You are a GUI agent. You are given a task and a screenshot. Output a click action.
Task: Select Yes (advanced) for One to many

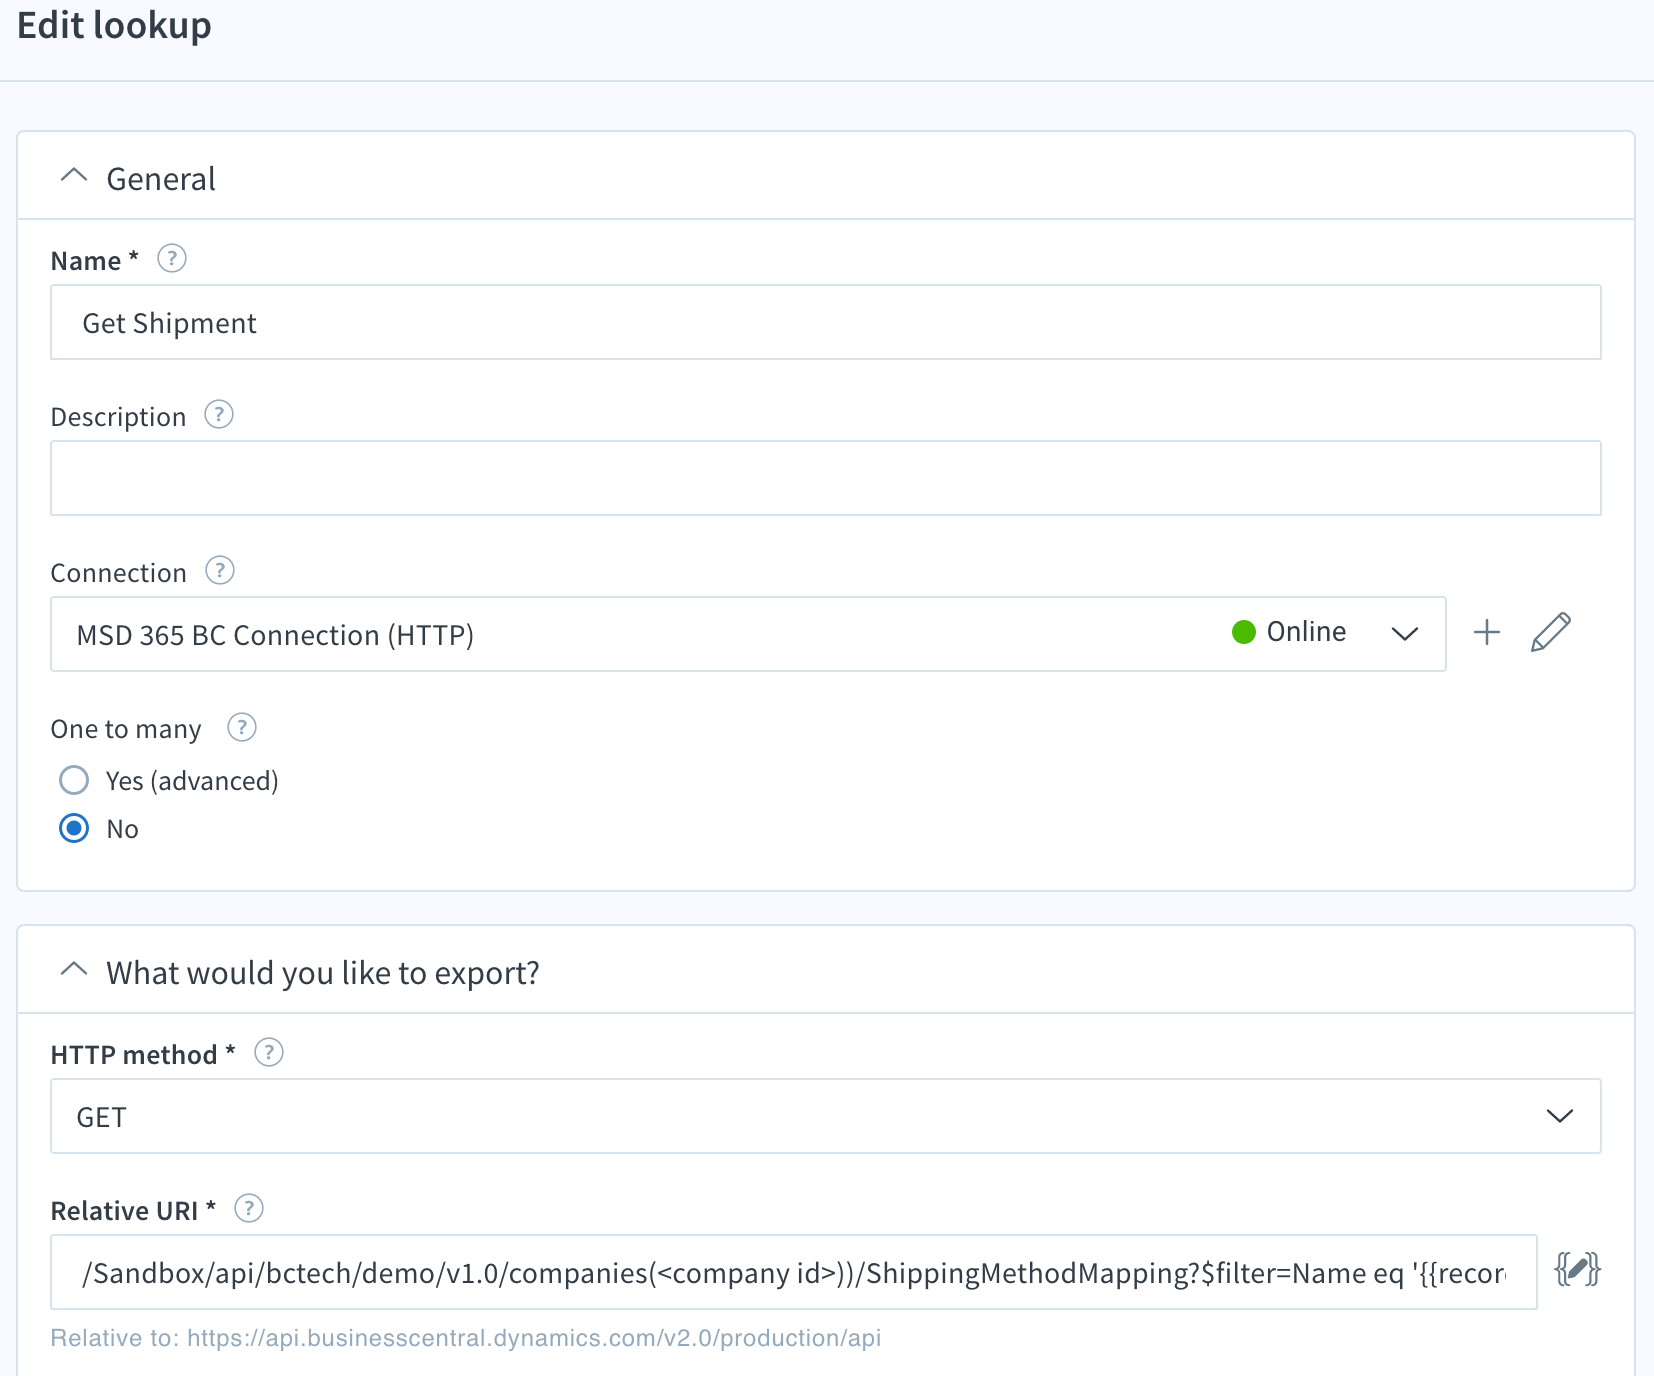[73, 780]
